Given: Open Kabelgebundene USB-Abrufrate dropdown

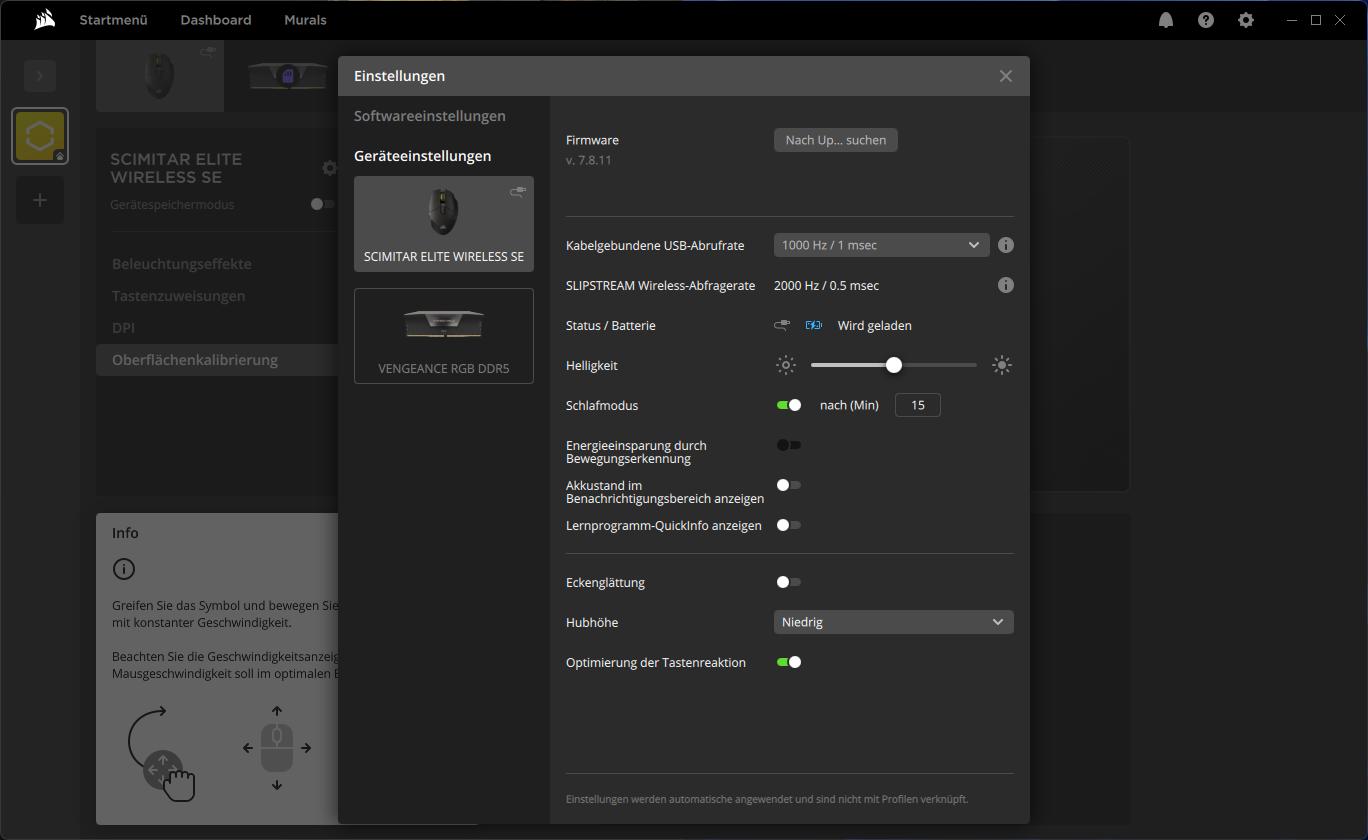Looking at the screenshot, I should (x=881, y=245).
